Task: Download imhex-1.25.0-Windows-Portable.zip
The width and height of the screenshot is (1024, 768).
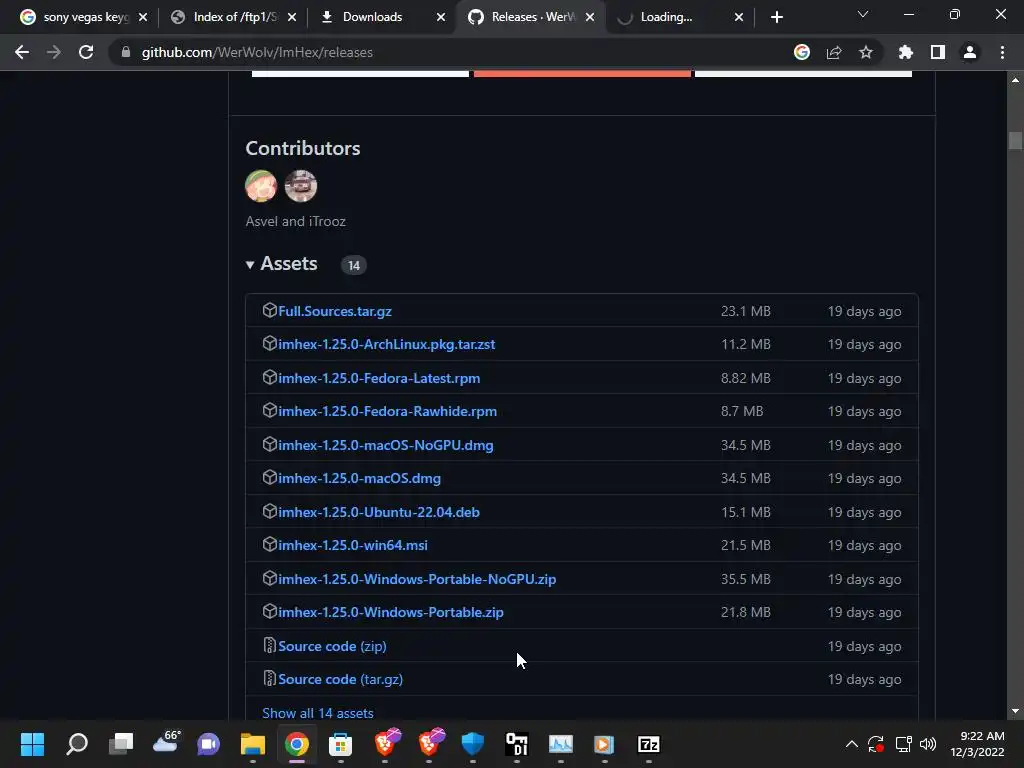Action: tap(391, 613)
